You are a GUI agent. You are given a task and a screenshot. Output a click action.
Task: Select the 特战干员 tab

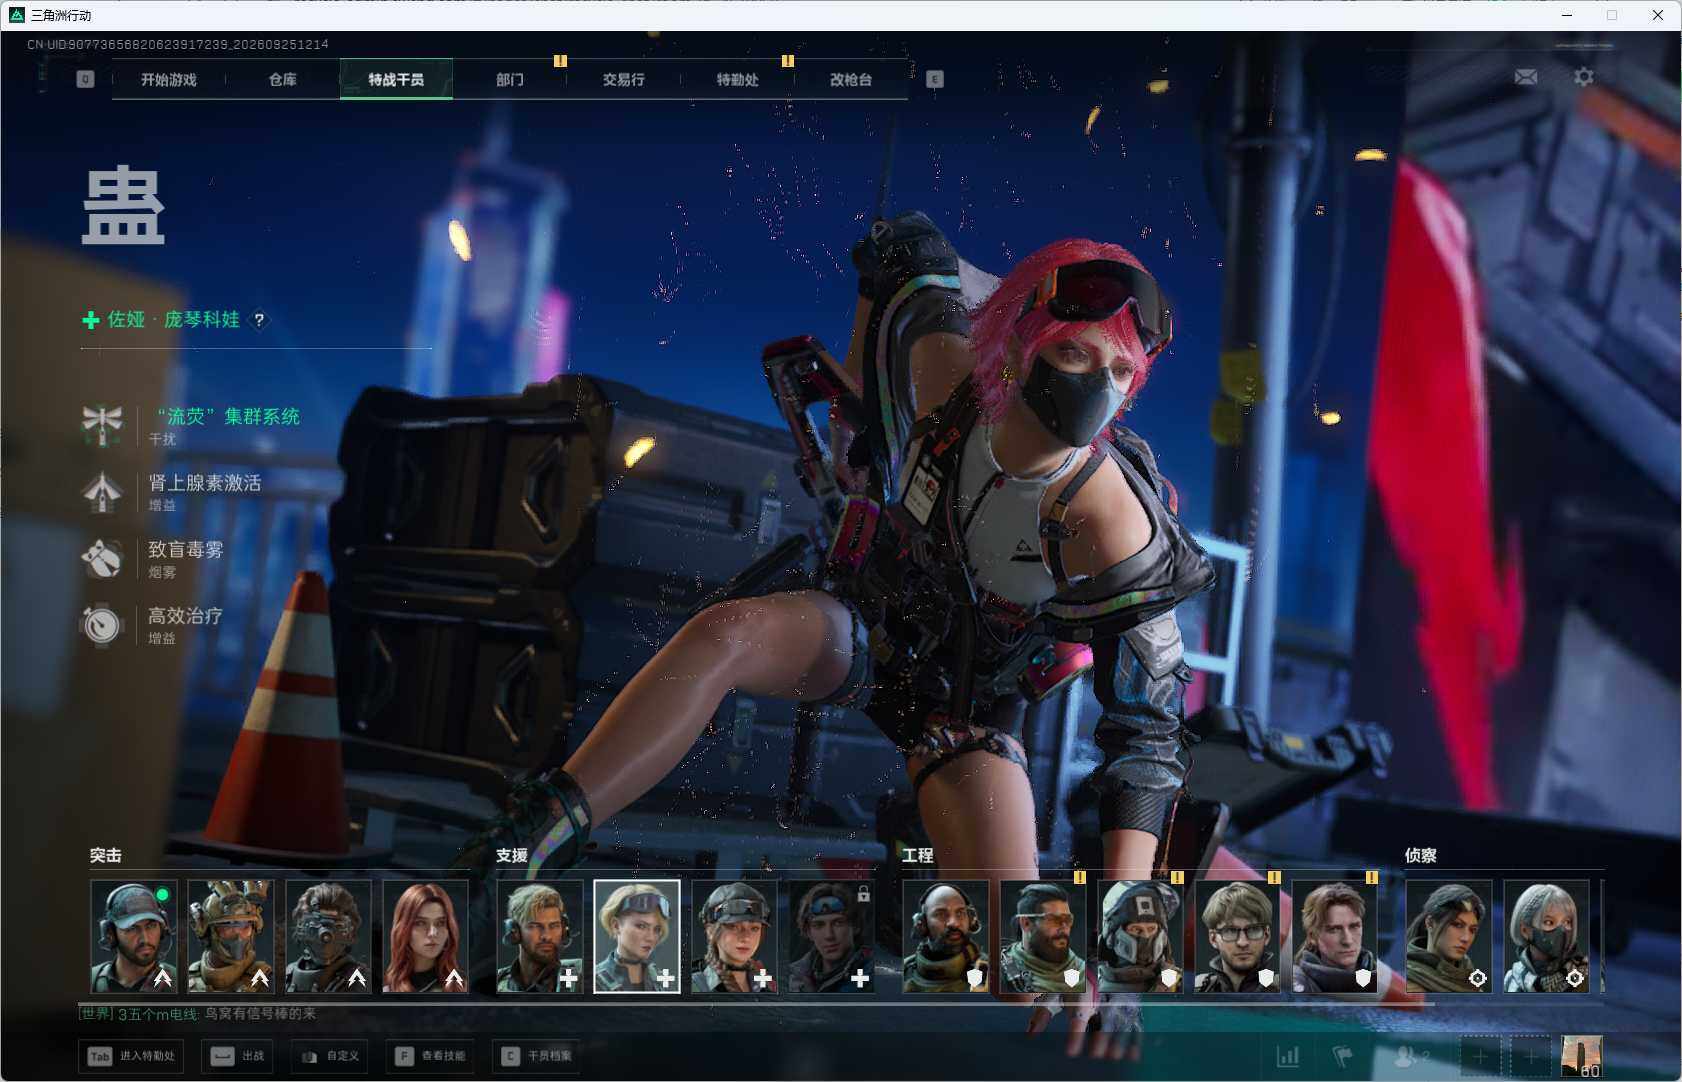point(396,79)
